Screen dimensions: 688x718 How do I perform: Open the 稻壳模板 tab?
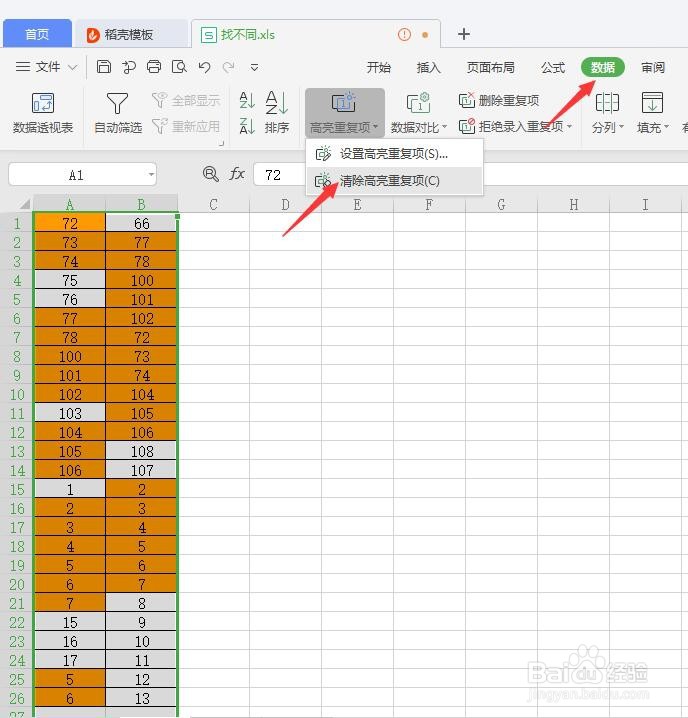(131, 34)
